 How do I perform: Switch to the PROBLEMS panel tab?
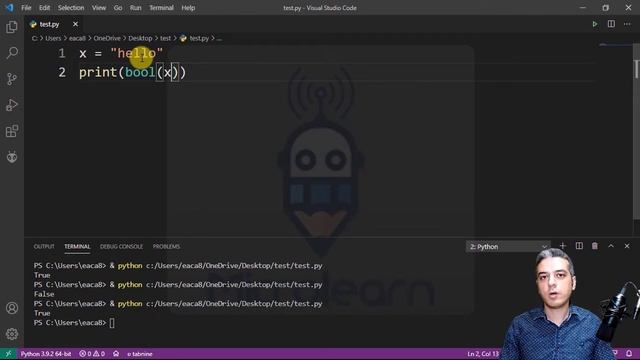tap(166, 247)
